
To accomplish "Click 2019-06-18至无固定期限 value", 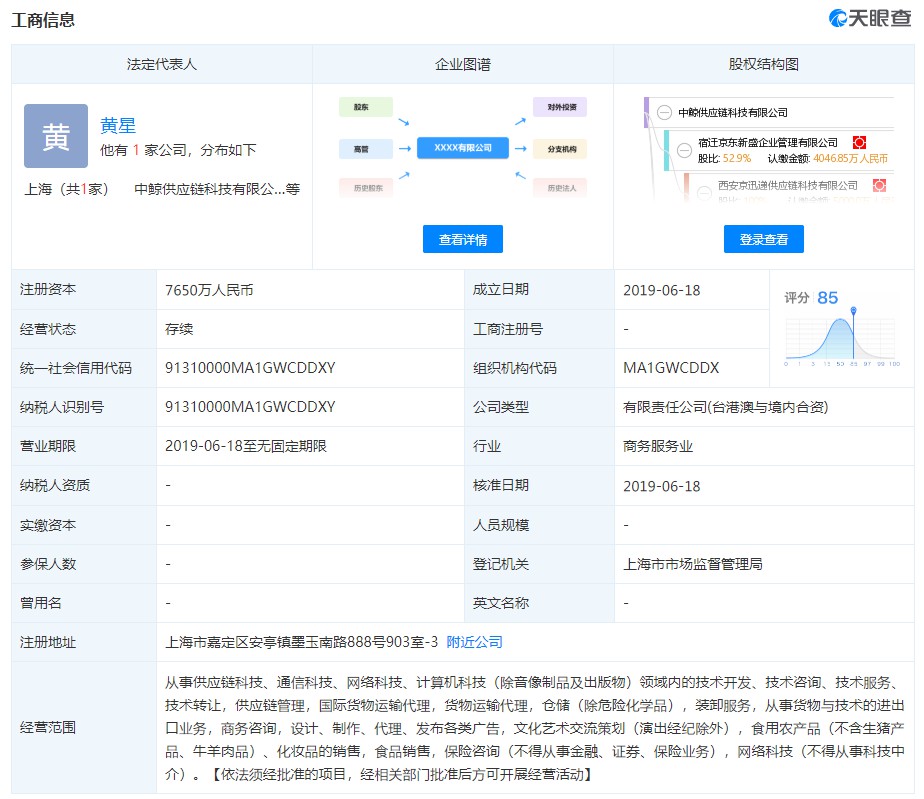I will tap(246, 446).
